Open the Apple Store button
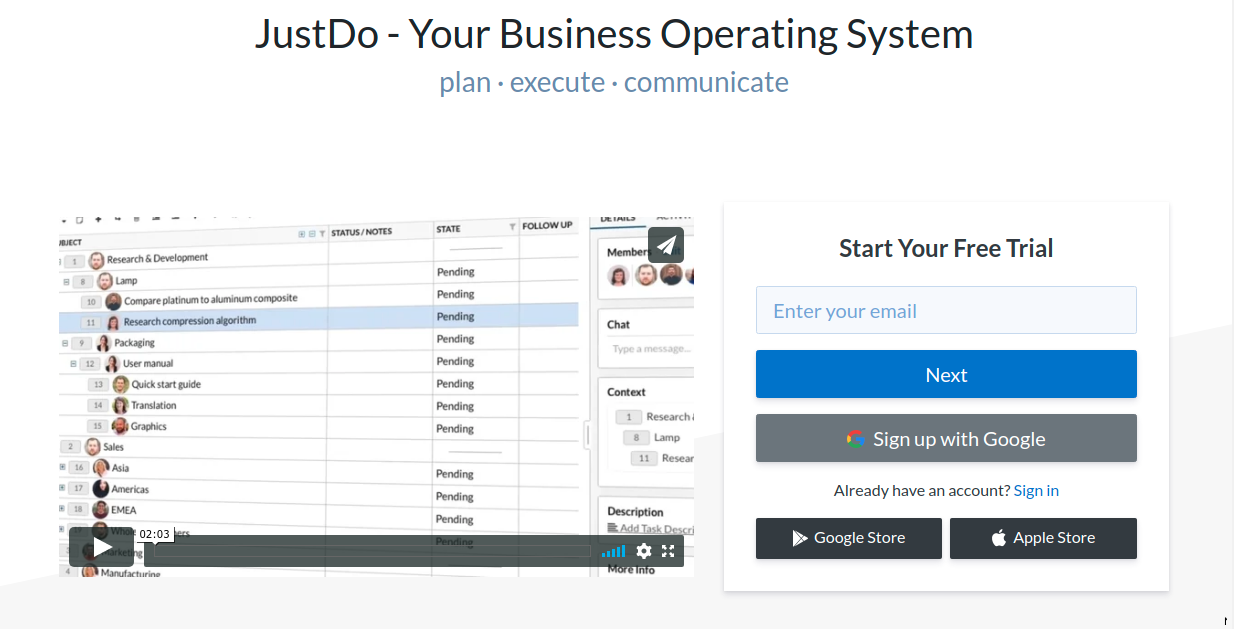Viewport: 1234px width, 629px height. click(x=1043, y=538)
